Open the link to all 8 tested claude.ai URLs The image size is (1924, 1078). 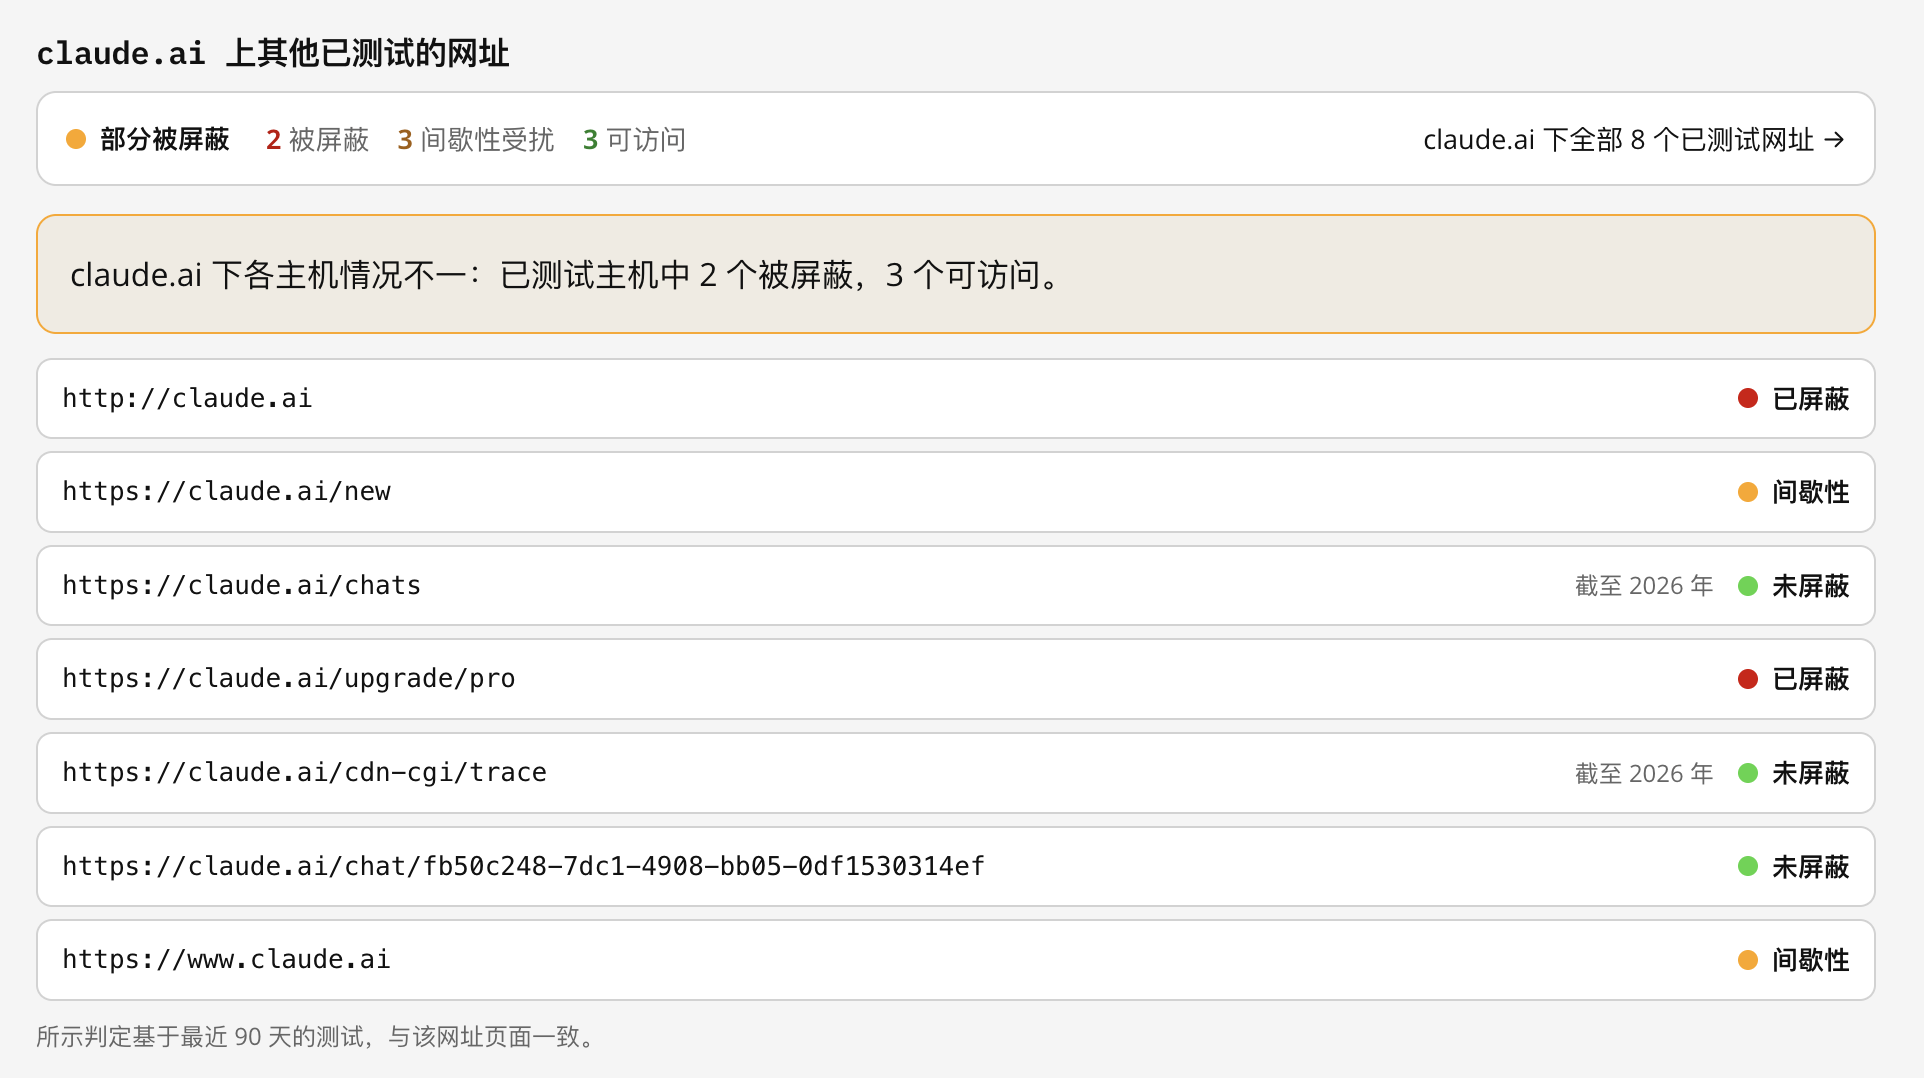[x=1634, y=140]
